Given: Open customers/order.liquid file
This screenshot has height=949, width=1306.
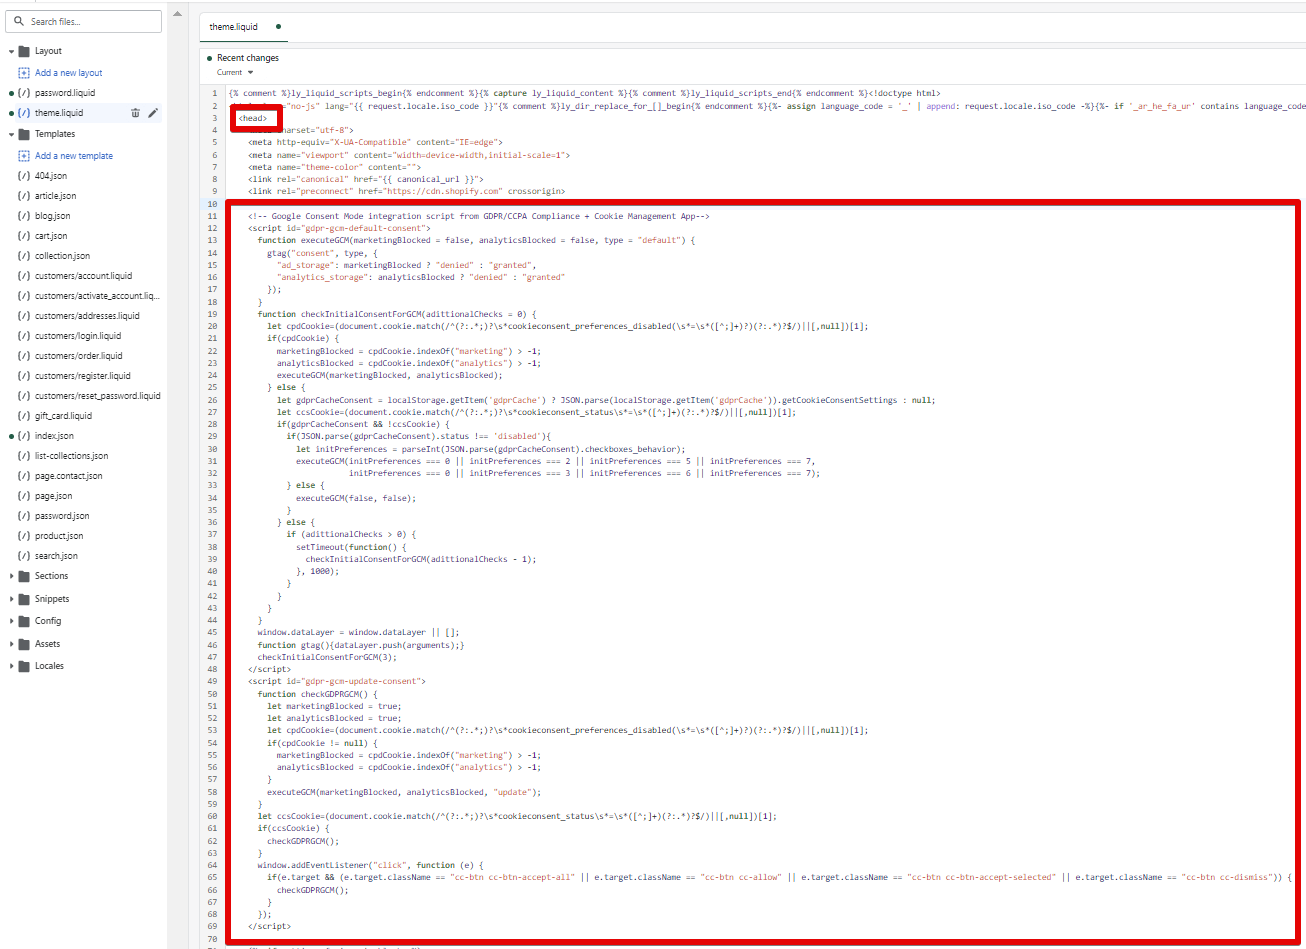Looking at the screenshot, I should pos(79,356).
